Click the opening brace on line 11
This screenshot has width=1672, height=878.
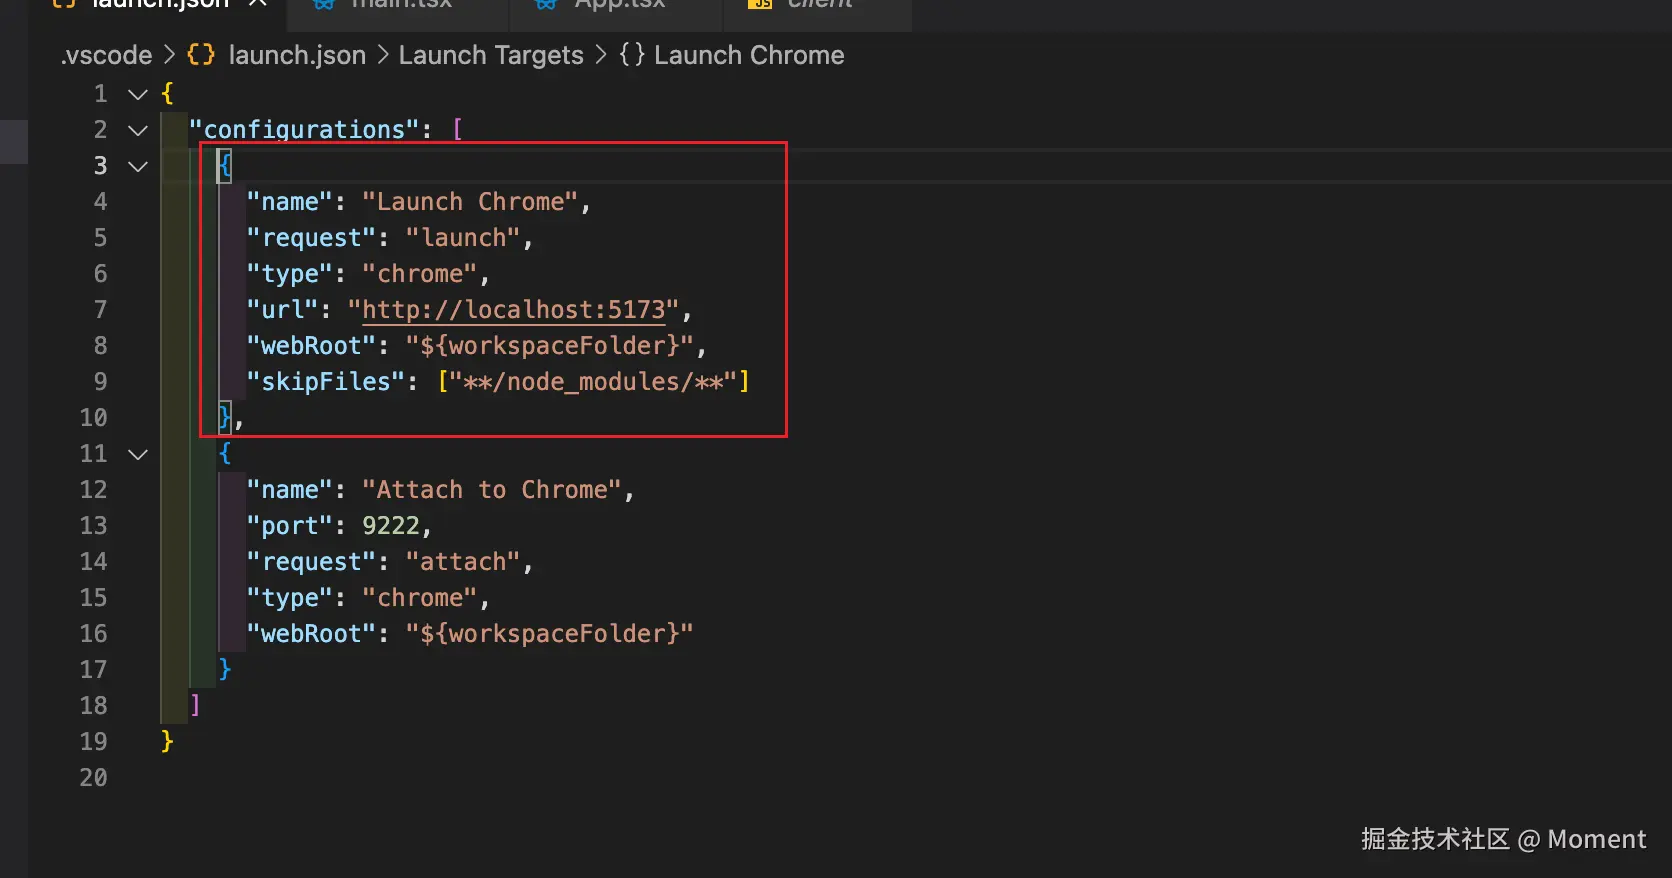click(225, 454)
